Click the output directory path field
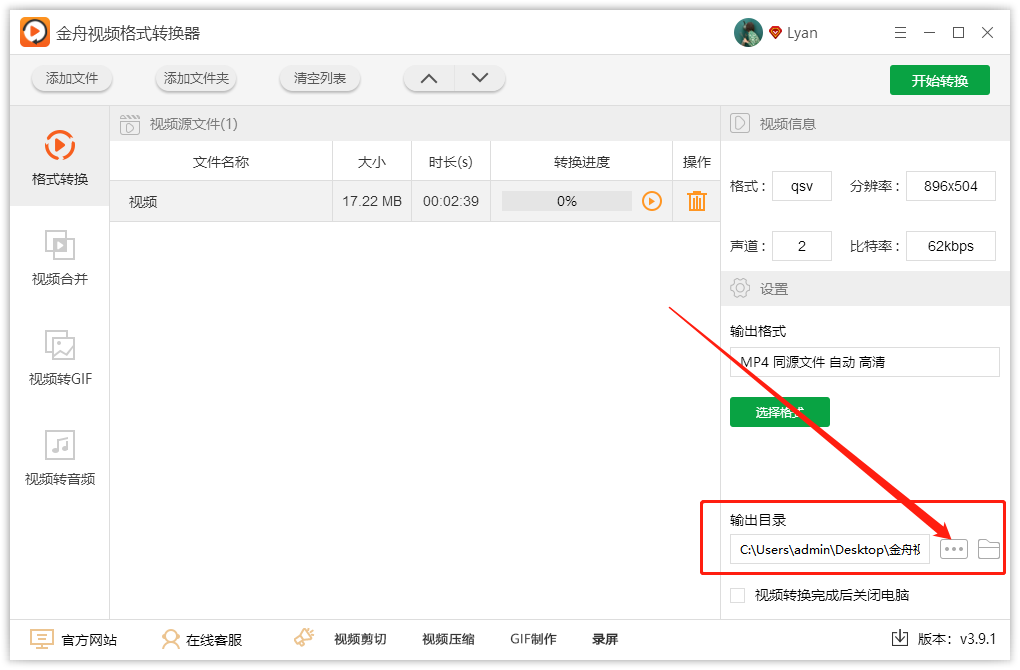The width and height of the screenshot is (1020, 670). click(x=829, y=549)
